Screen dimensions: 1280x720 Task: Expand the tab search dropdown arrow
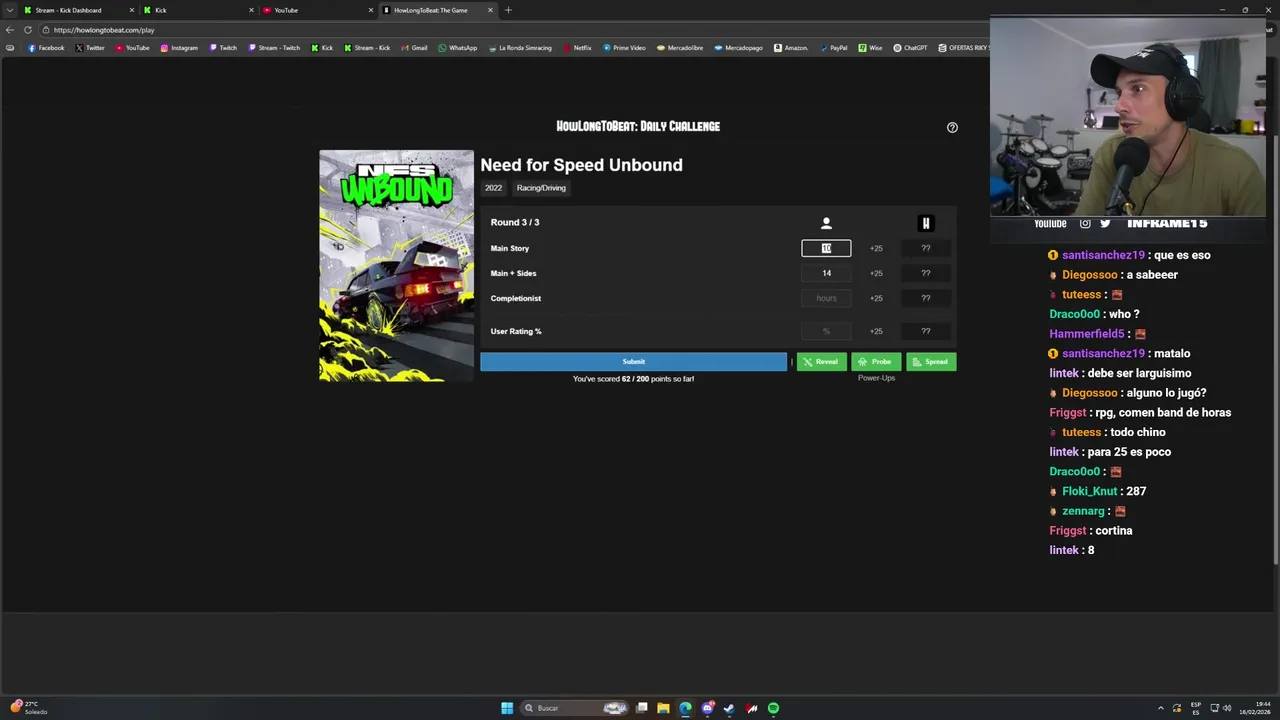pos(10,10)
